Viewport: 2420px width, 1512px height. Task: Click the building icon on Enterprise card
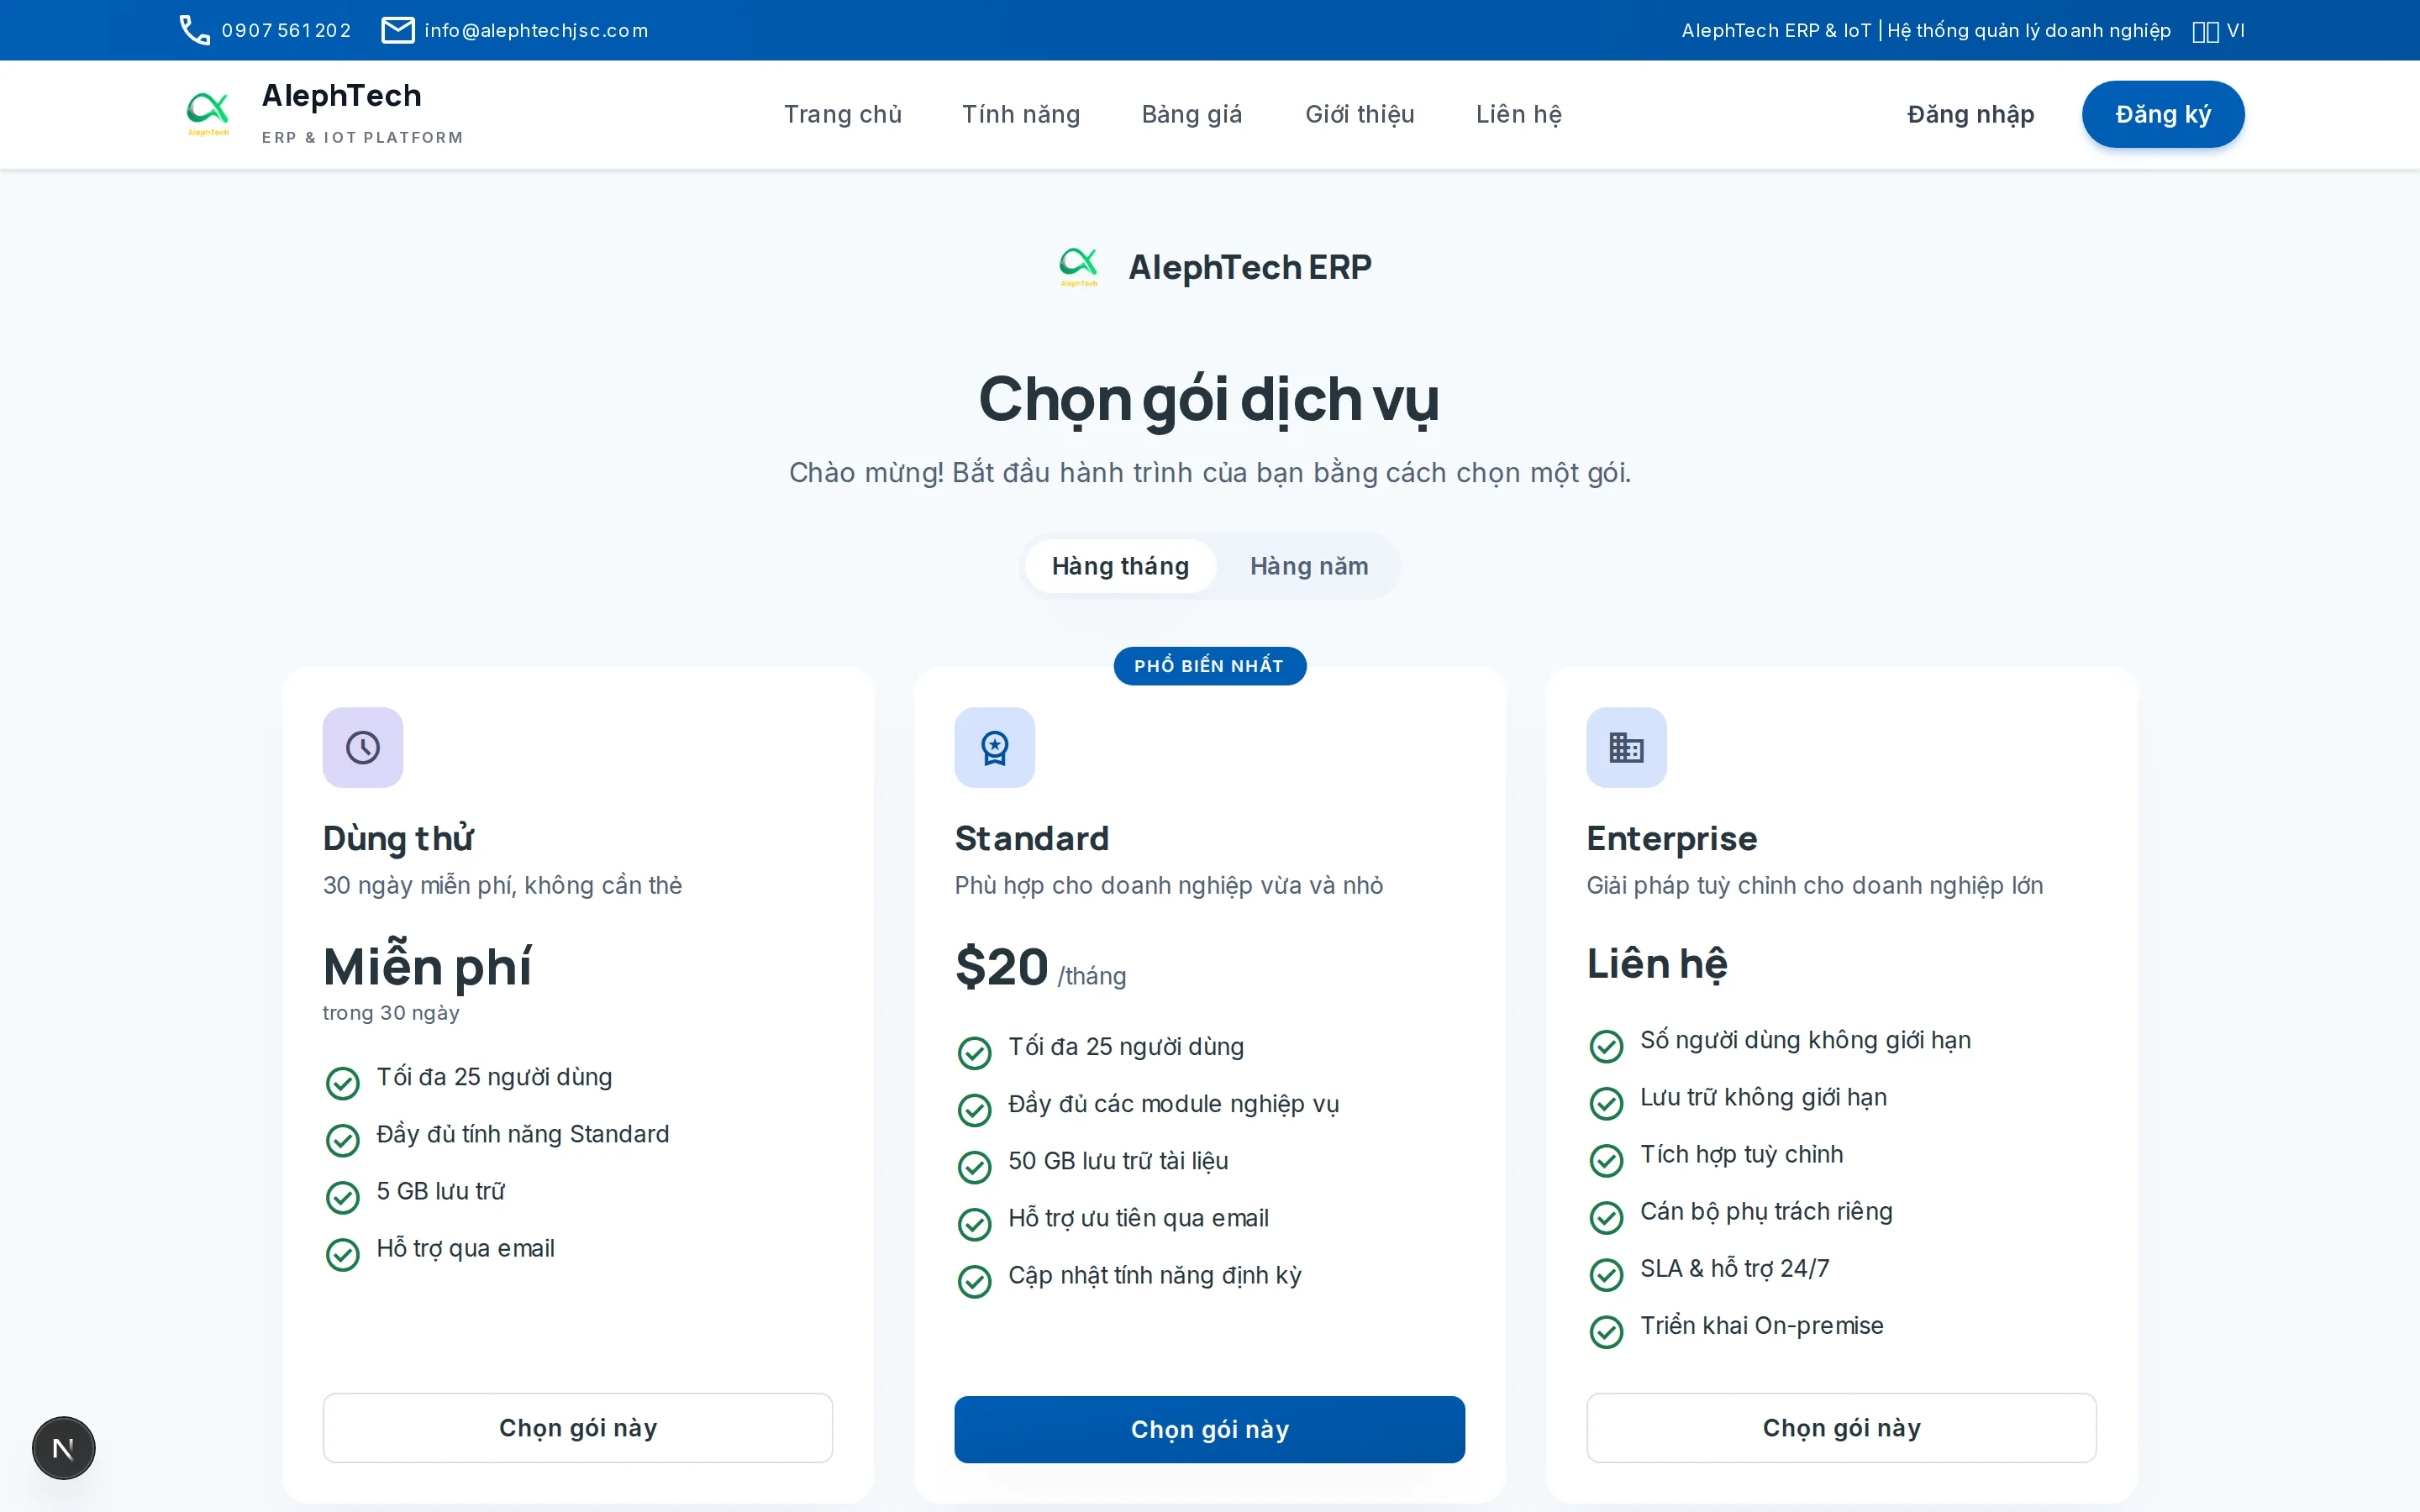pos(1627,747)
